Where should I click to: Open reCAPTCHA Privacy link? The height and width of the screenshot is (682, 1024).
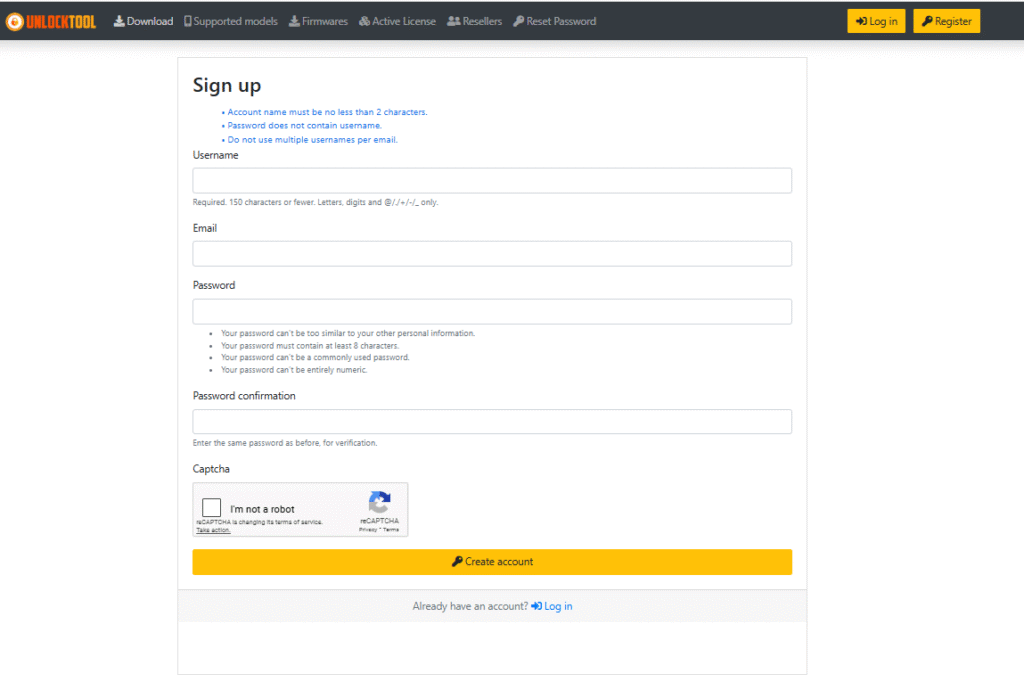(368, 530)
